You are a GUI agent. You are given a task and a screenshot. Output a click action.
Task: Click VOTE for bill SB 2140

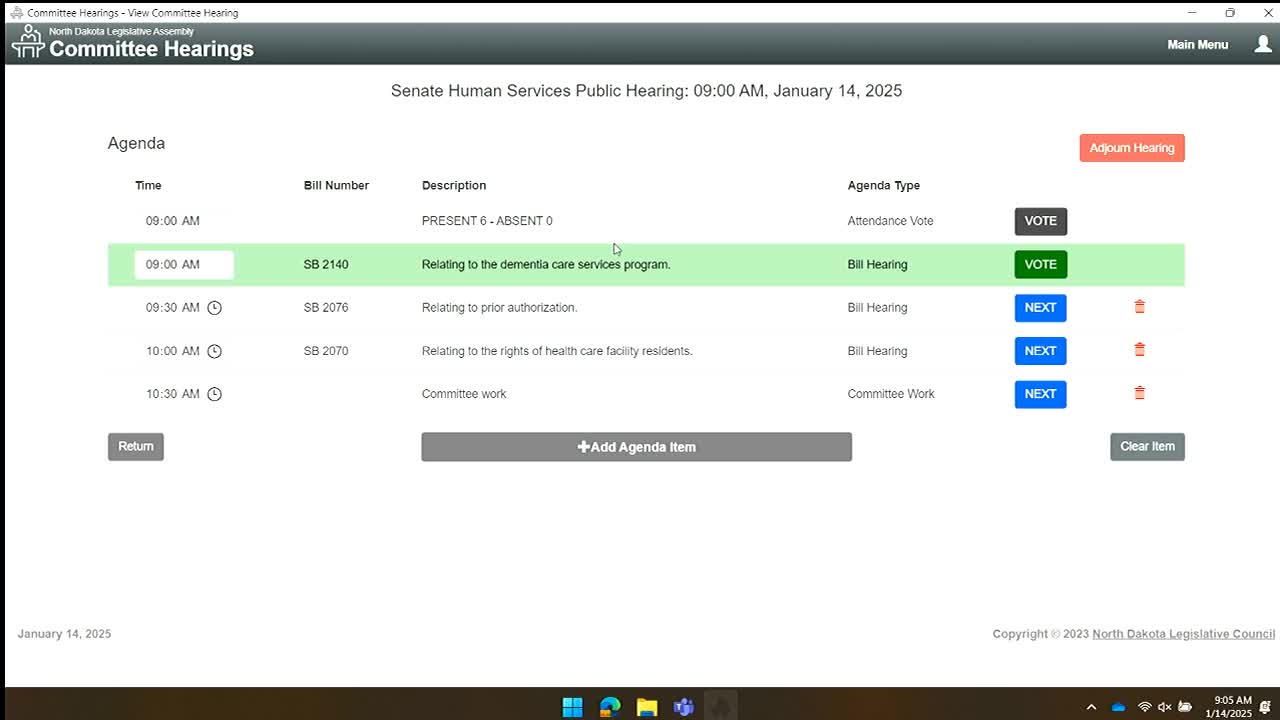pyautogui.click(x=1041, y=264)
